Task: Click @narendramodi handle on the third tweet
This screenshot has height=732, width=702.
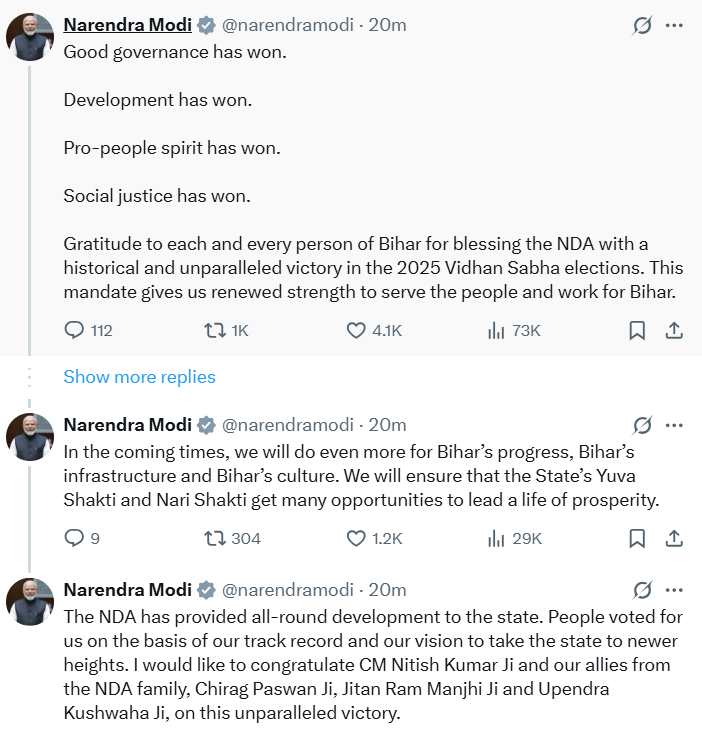Action: [x=287, y=590]
